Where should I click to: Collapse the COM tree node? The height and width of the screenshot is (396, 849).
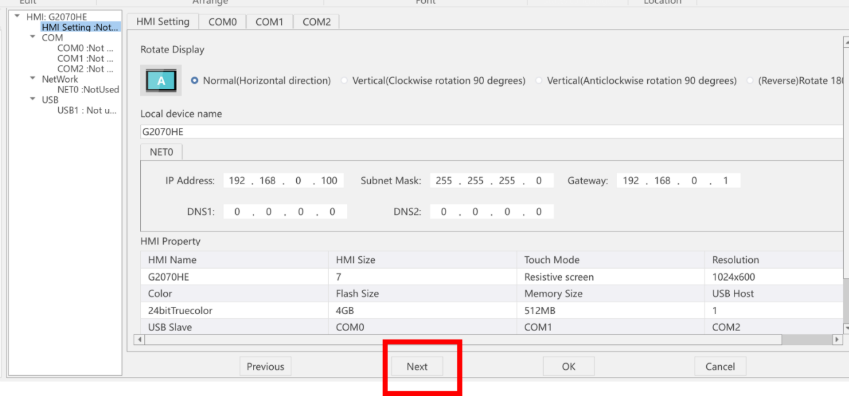point(33,37)
